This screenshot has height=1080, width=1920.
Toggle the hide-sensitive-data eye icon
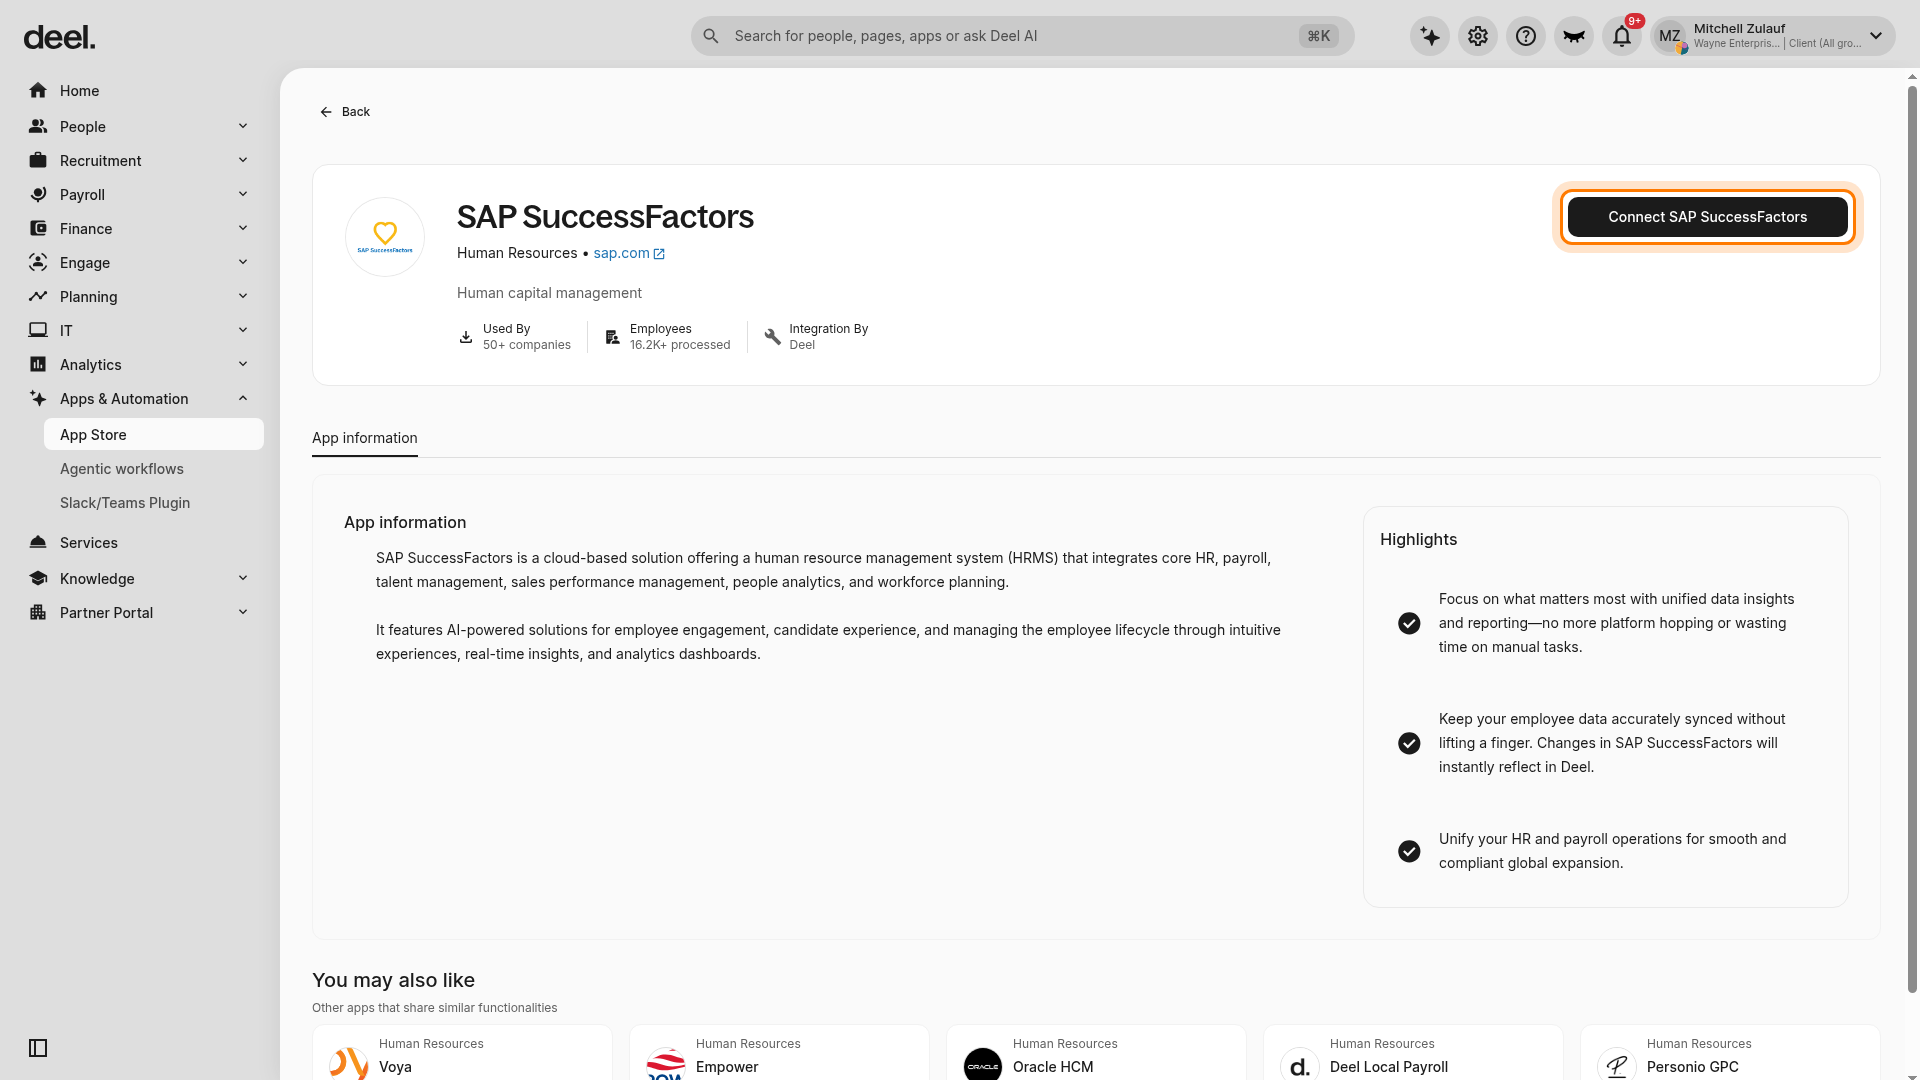click(x=1574, y=36)
